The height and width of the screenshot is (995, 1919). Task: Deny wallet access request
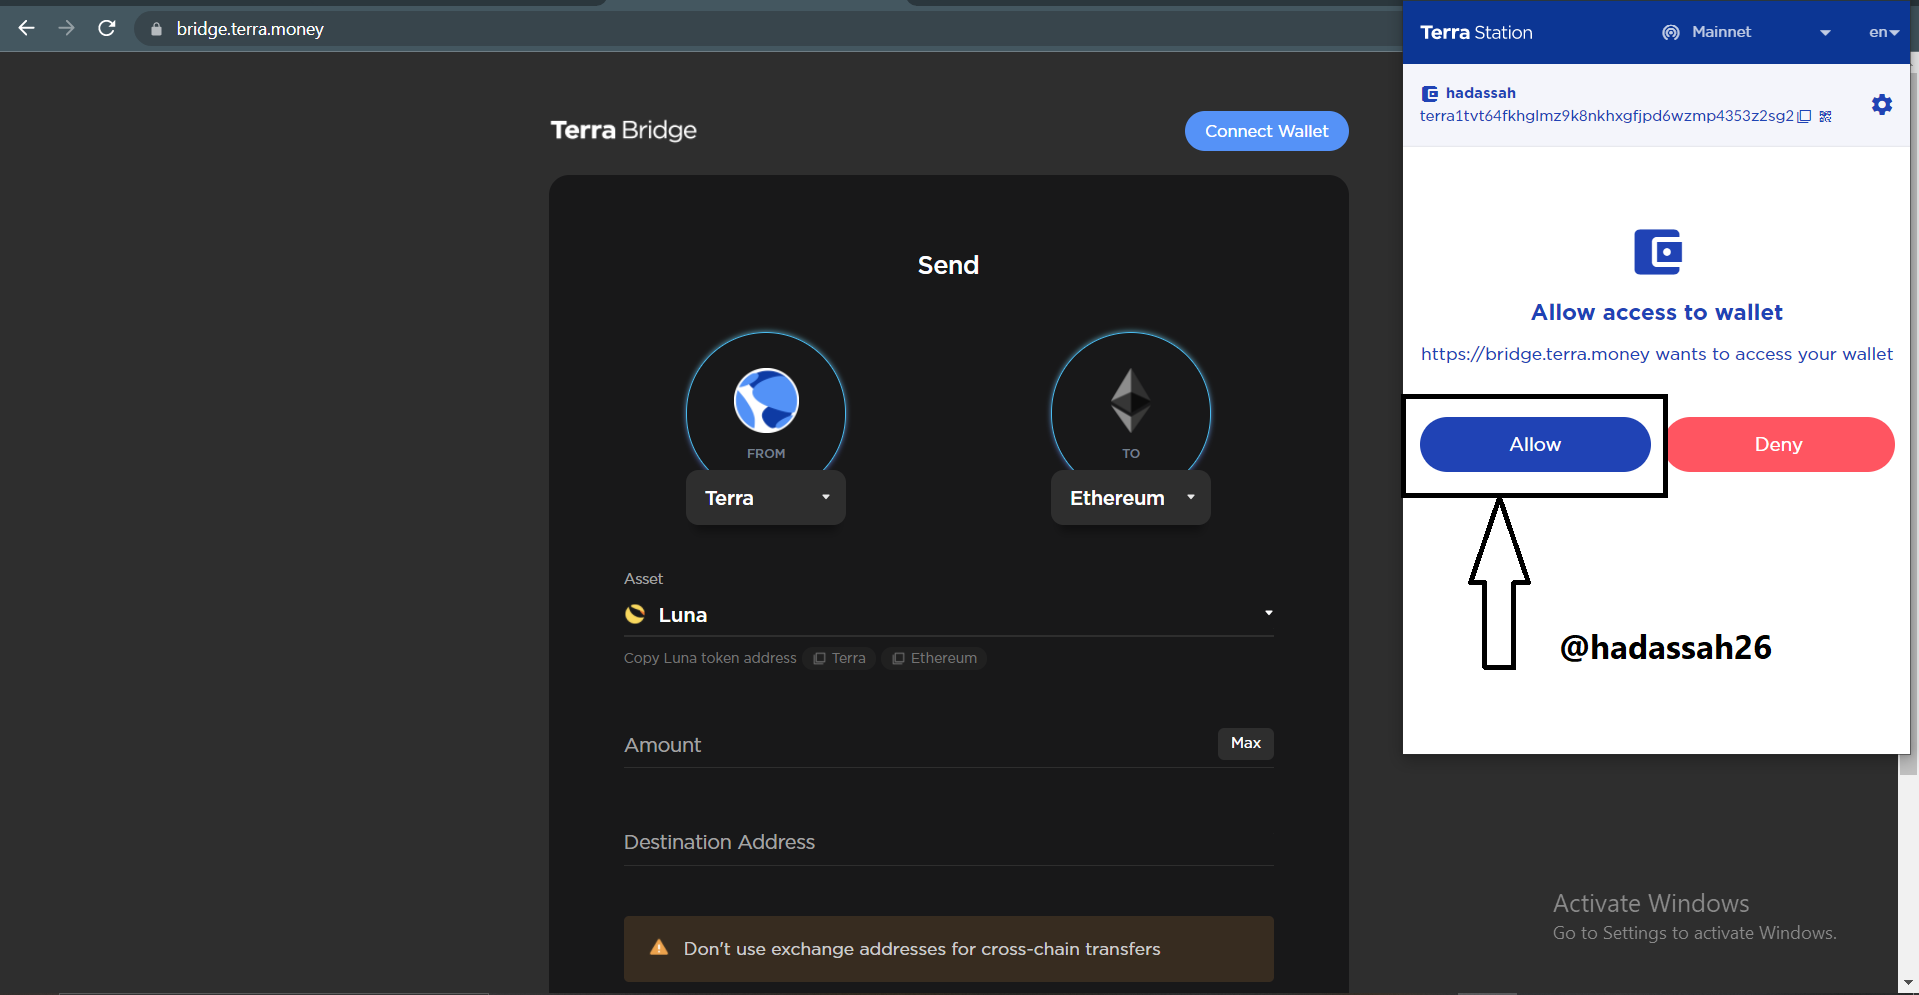[x=1780, y=444]
